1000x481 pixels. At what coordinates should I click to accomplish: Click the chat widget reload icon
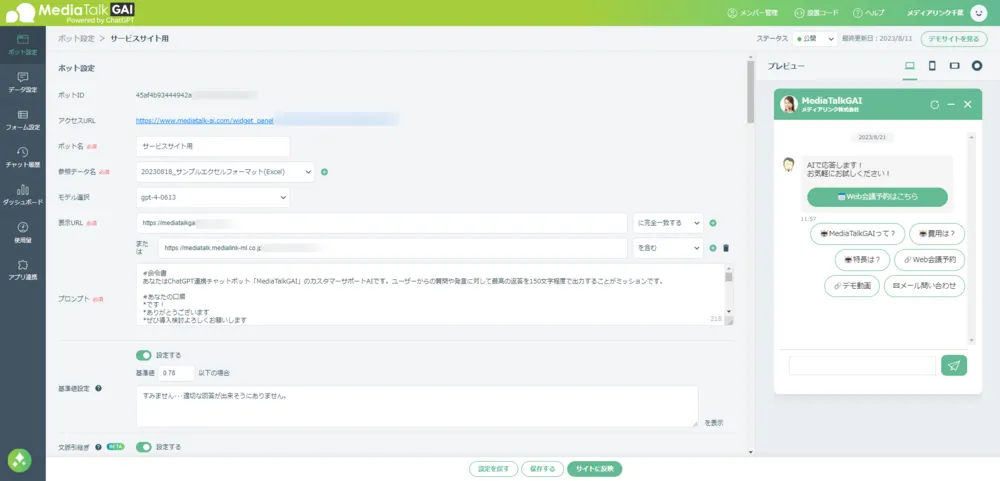934,105
